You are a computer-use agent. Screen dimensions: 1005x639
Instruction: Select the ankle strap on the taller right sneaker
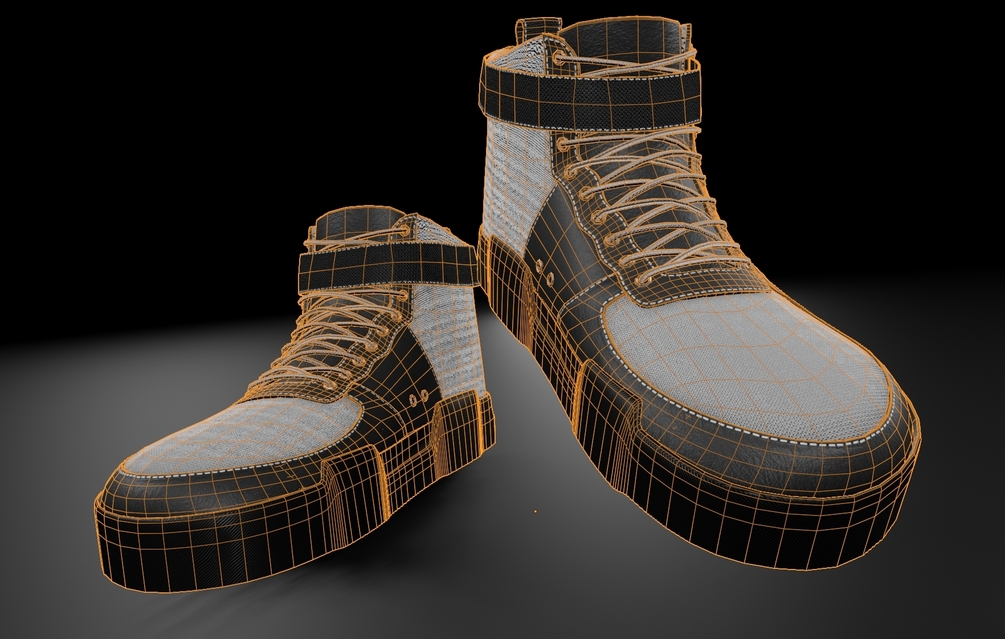(x=588, y=94)
